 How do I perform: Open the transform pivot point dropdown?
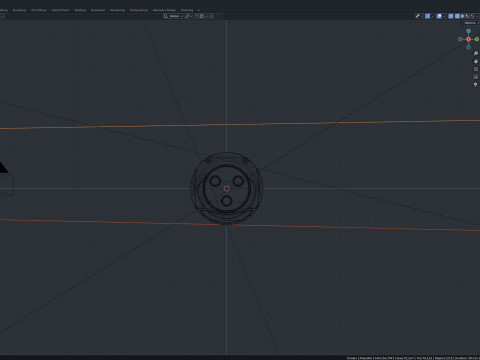click(x=189, y=16)
